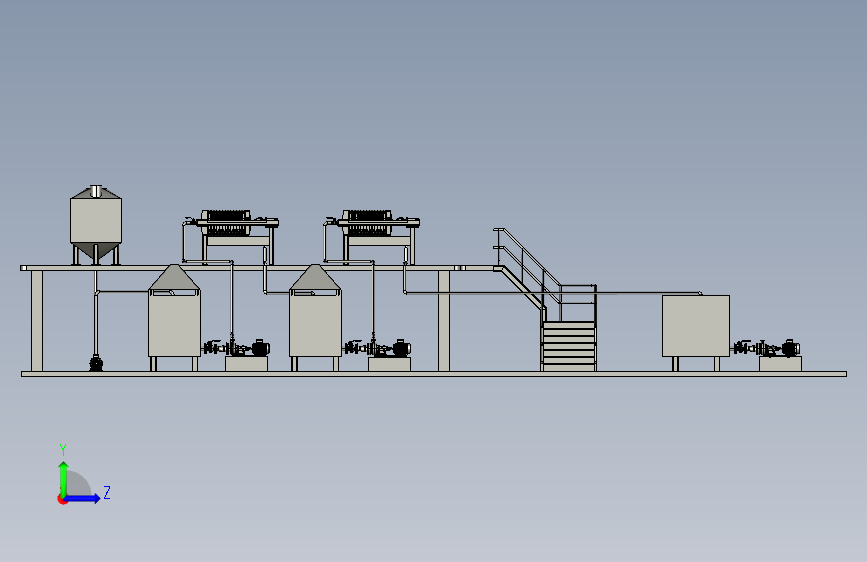Click the blue Z axis arrow of triad

(x=83, y=498)
